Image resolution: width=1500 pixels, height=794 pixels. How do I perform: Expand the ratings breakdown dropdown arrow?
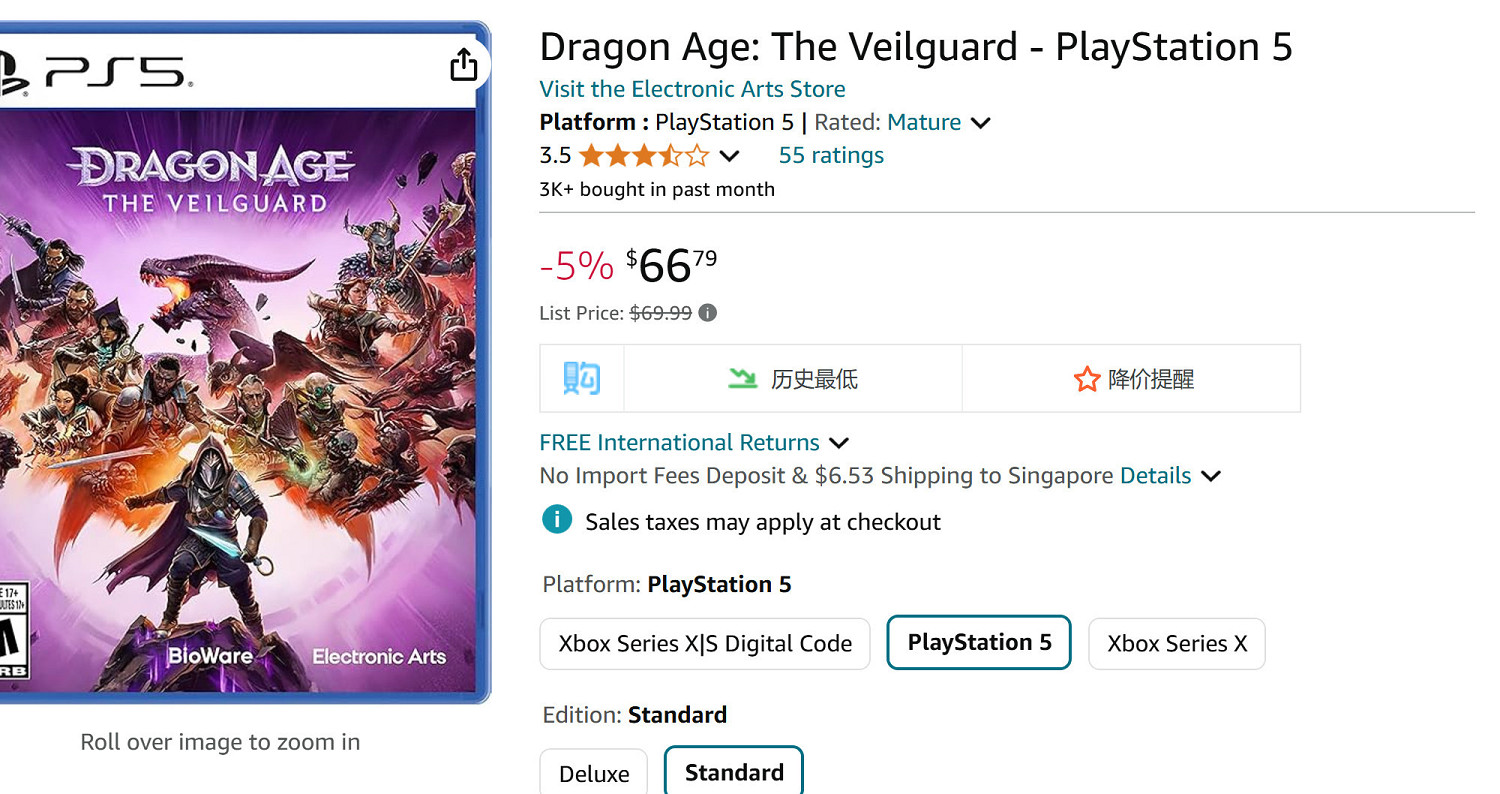pos(729,156)
